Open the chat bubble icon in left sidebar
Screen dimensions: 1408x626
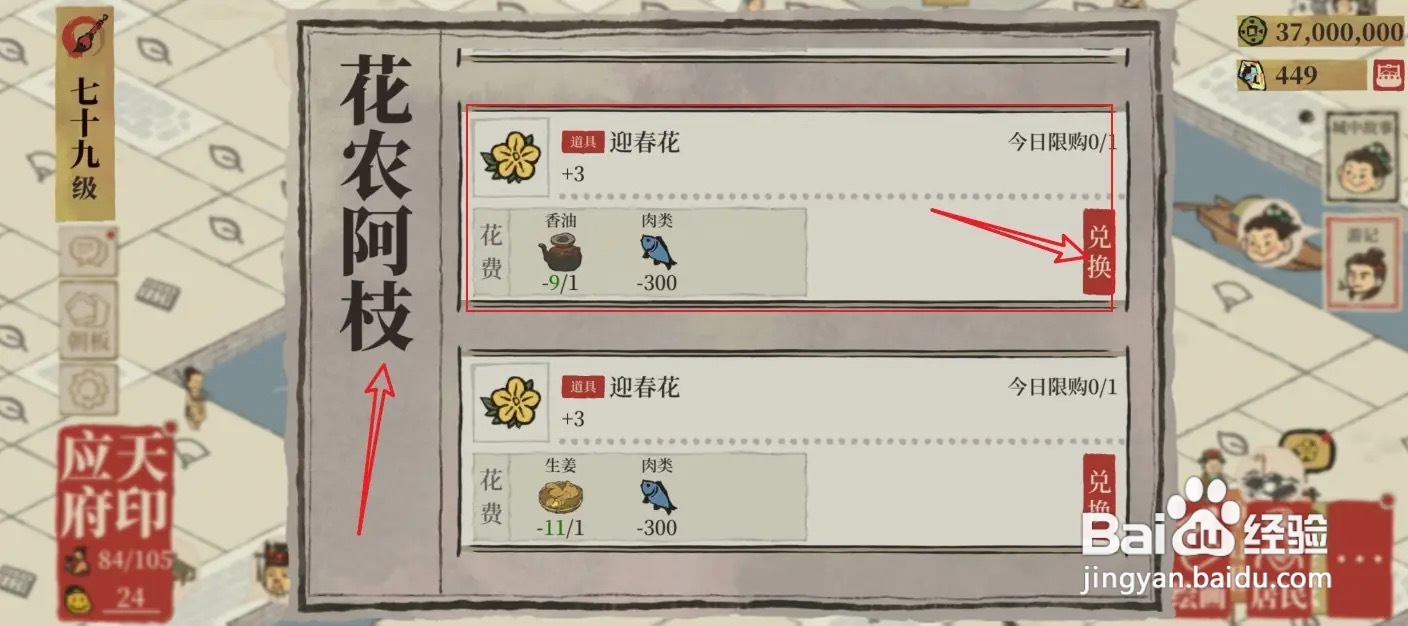pyautogui.click(x=88, y=251)
